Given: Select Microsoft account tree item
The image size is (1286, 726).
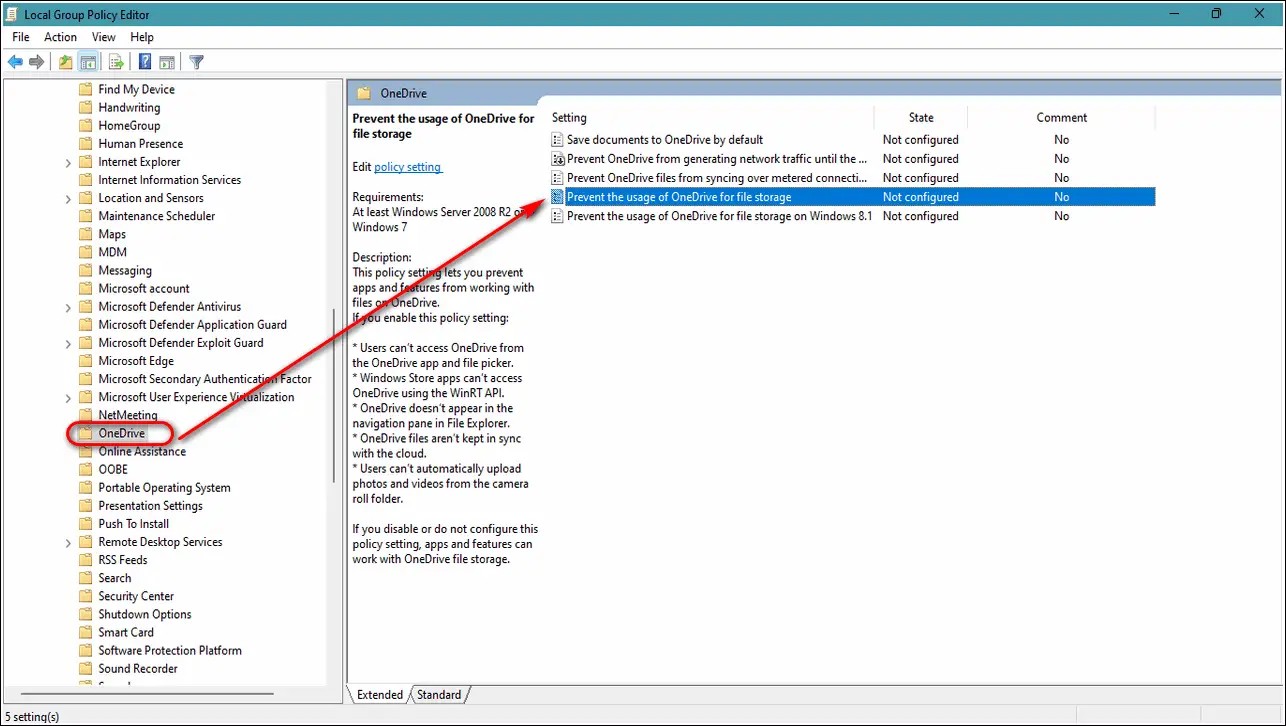Looking at the screenshot, I should click(x=144, y=289).
